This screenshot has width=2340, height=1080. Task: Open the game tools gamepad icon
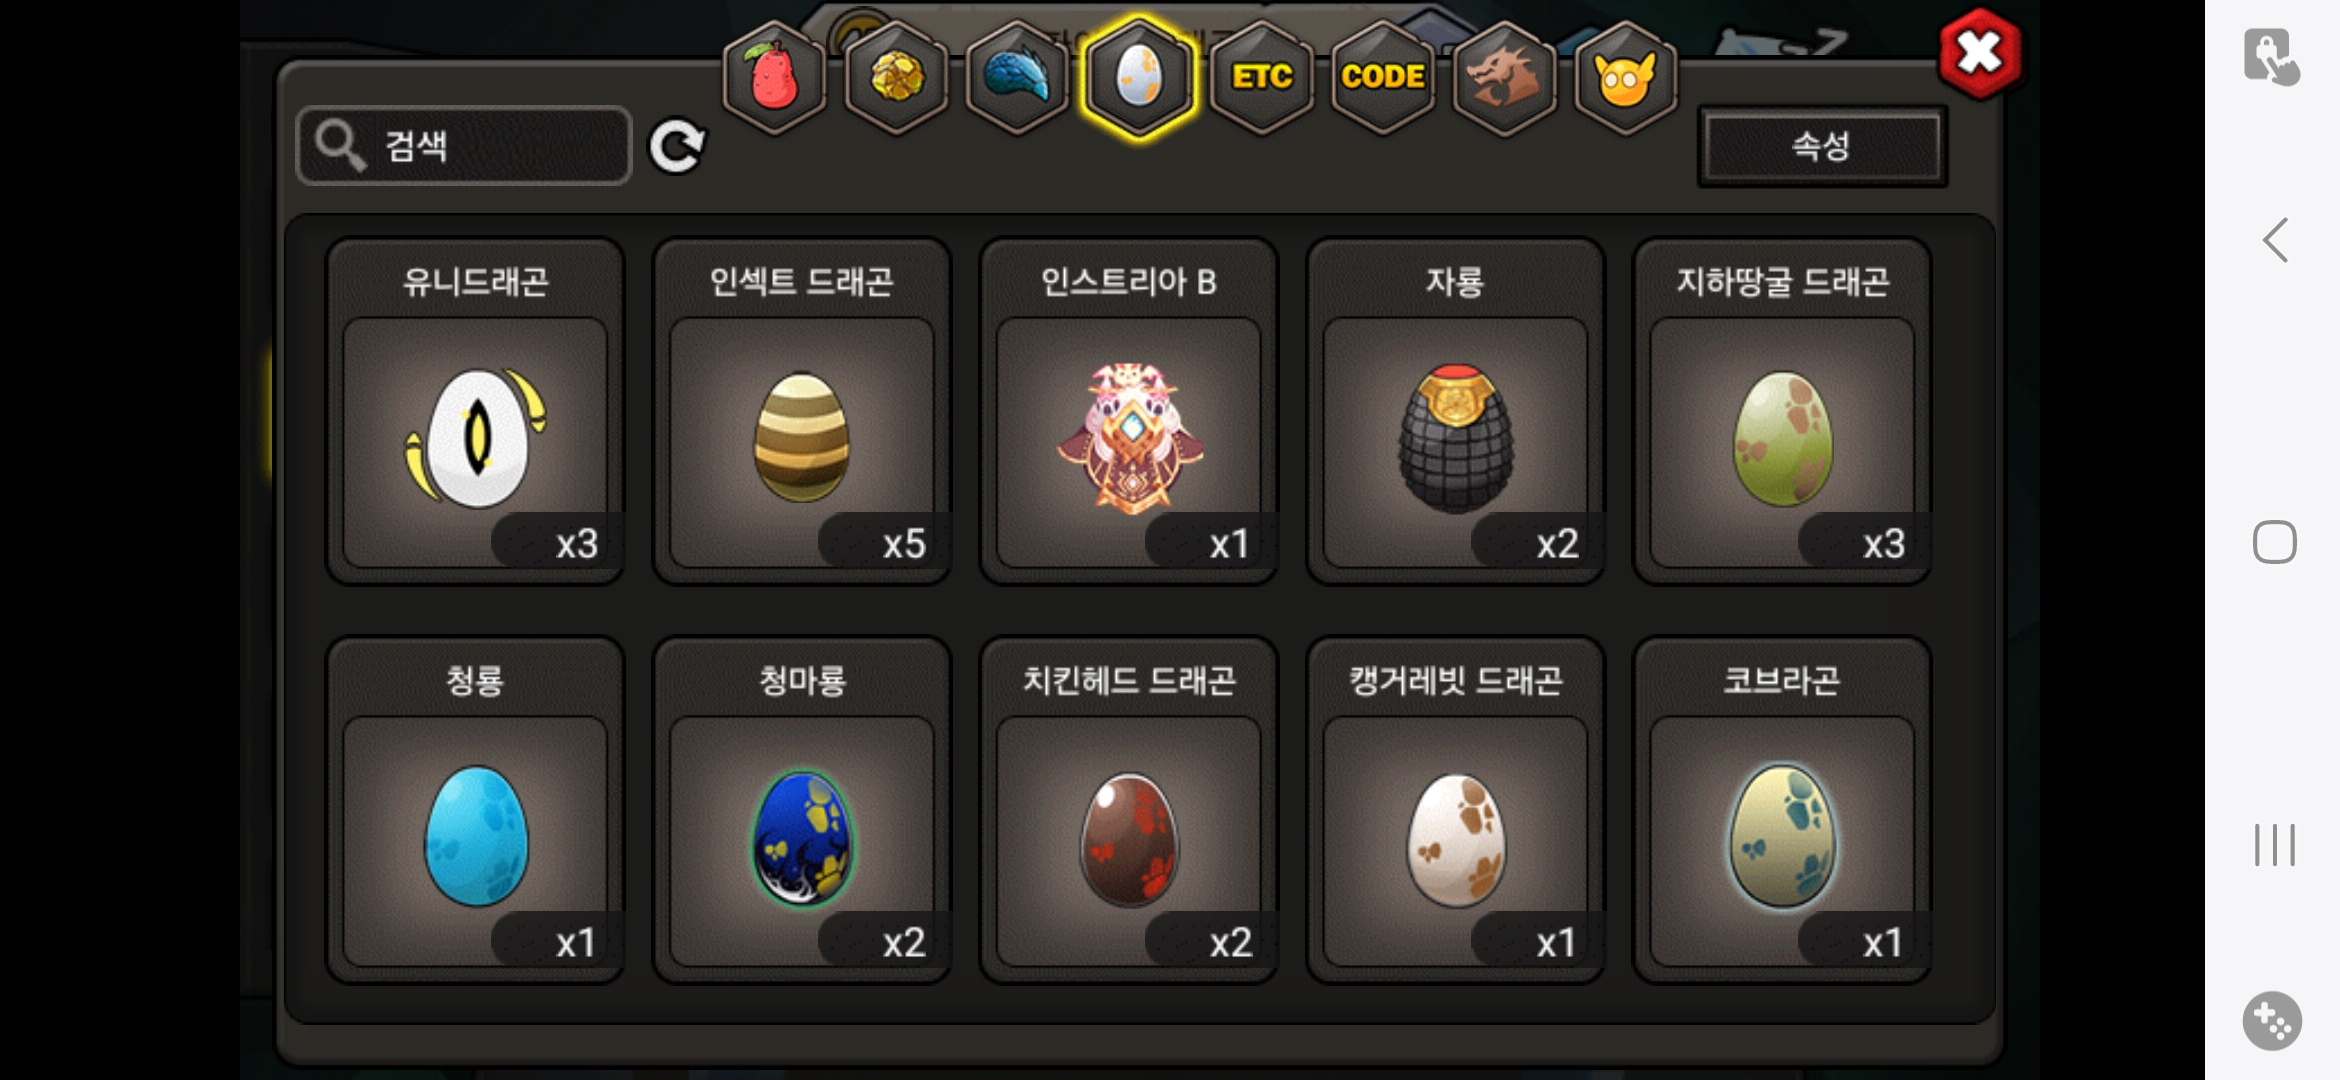(2272, 1021)
